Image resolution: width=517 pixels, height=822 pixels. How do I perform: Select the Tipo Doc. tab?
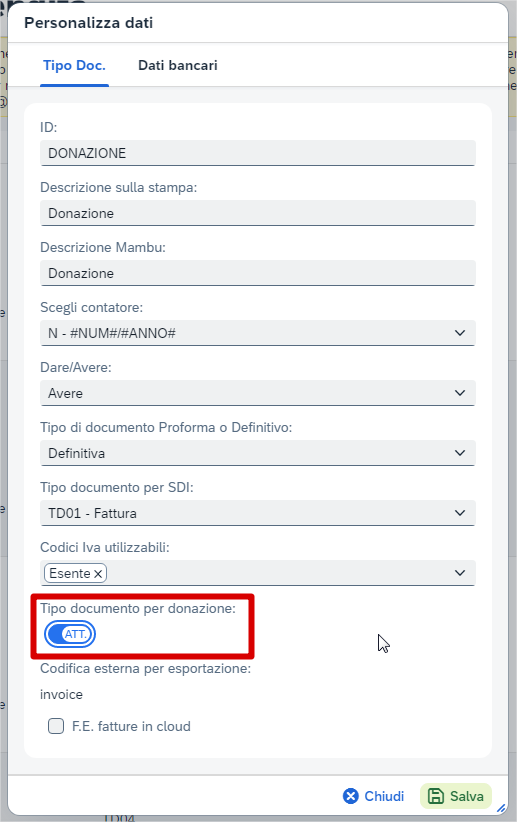tap(74, 65)
